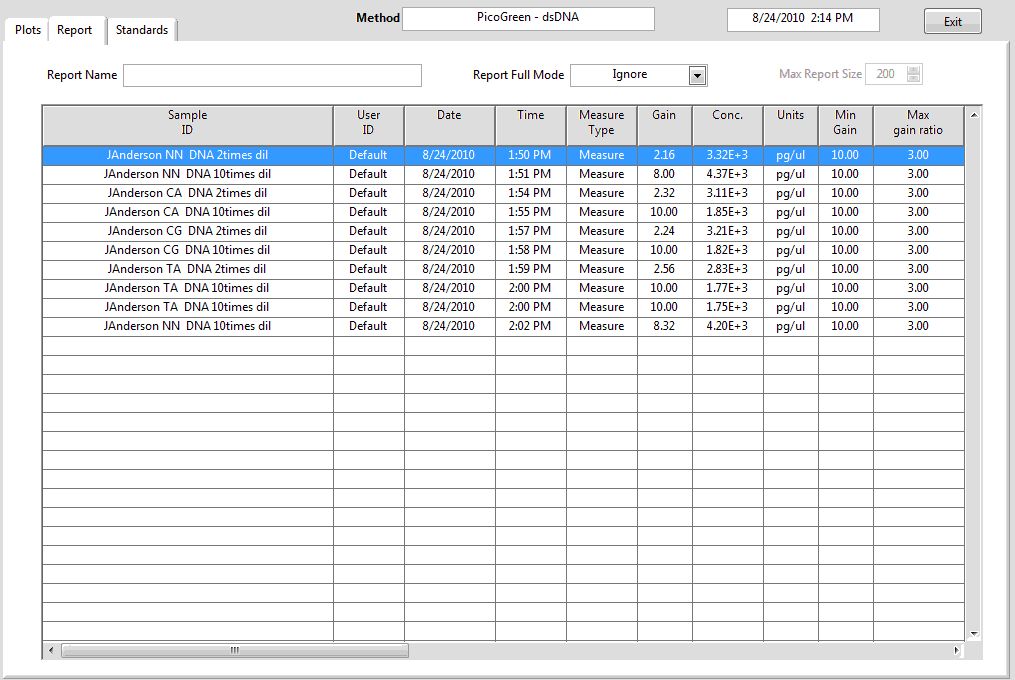Click the time cell 1:54 PM
This screenshot has width=1015, height=680.
530,193
